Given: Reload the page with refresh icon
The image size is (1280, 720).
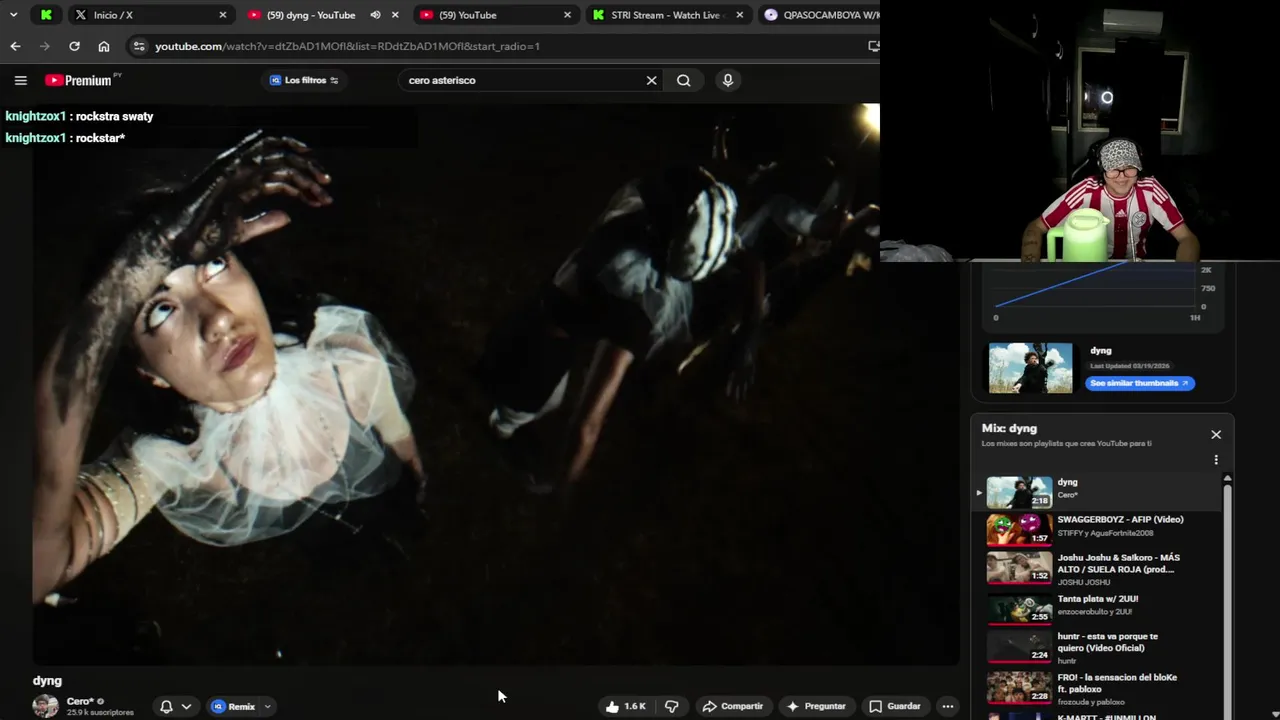Looking at the screenshot, I should pyautogui.click(x=74, y=46).
